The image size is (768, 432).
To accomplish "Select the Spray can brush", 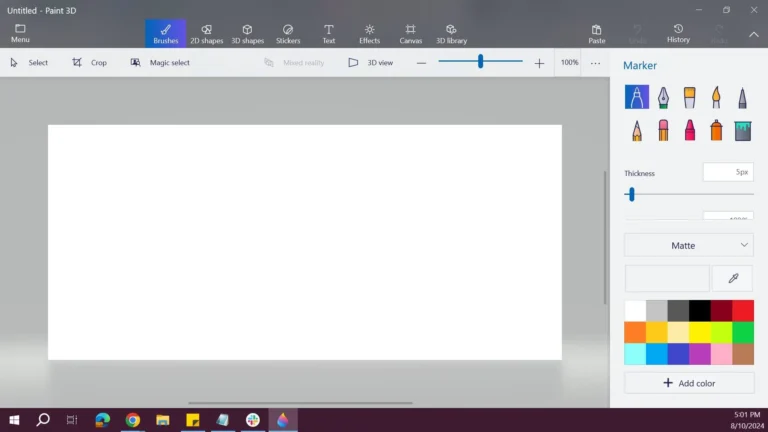I will [716, 130].
